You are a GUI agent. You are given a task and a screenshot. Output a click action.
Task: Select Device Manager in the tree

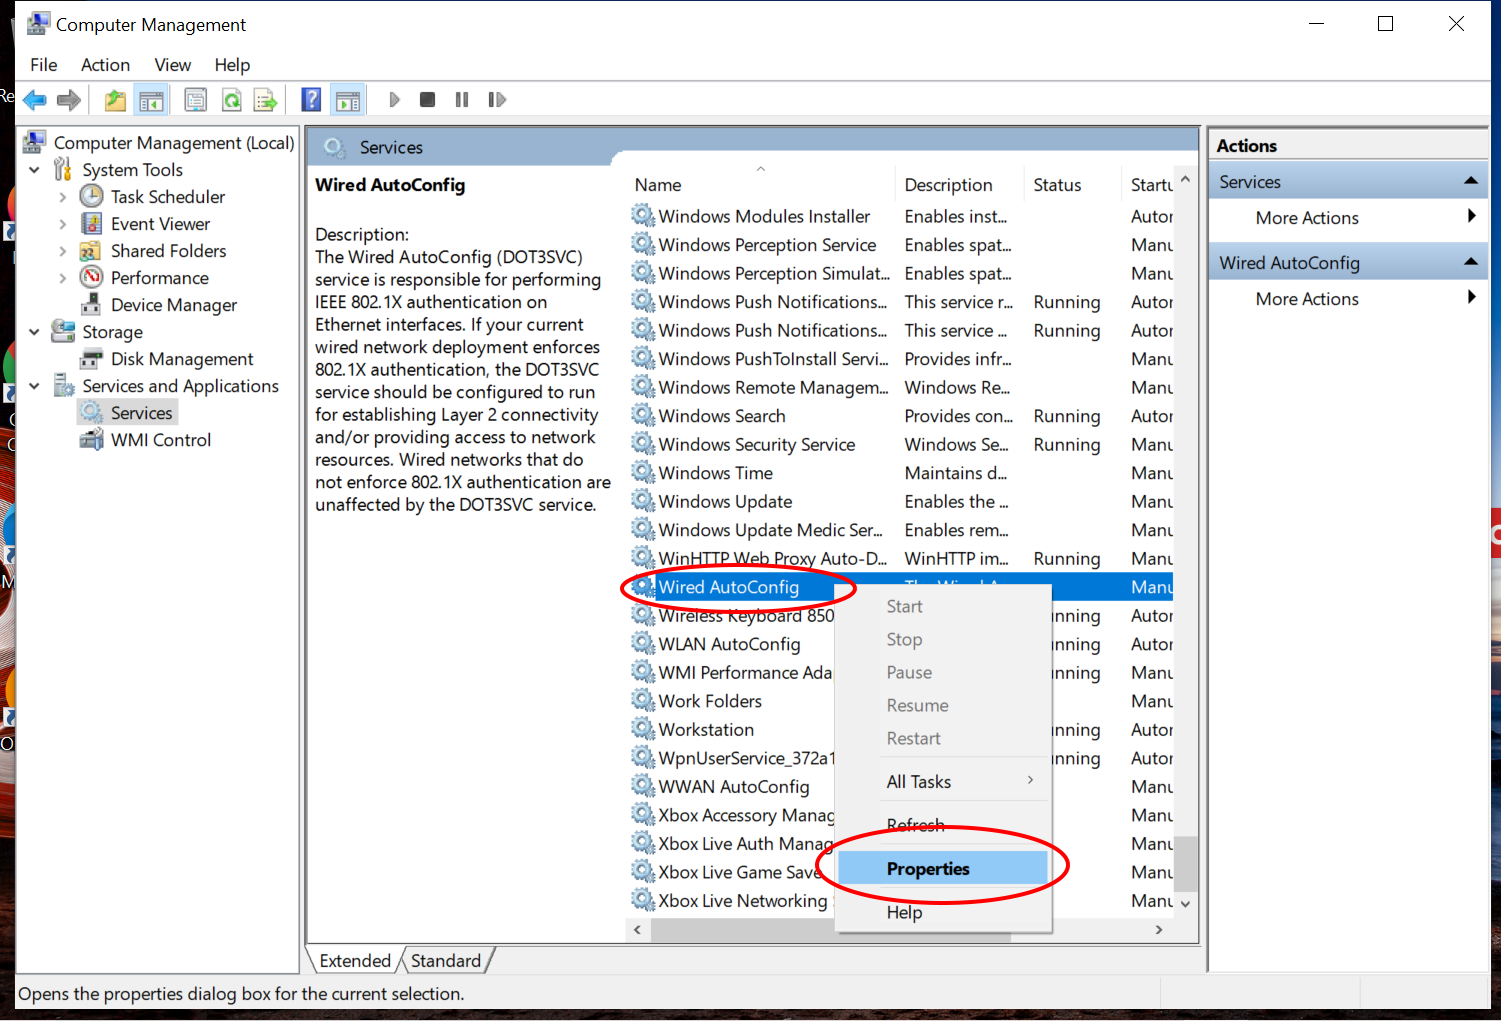[173, 305]
